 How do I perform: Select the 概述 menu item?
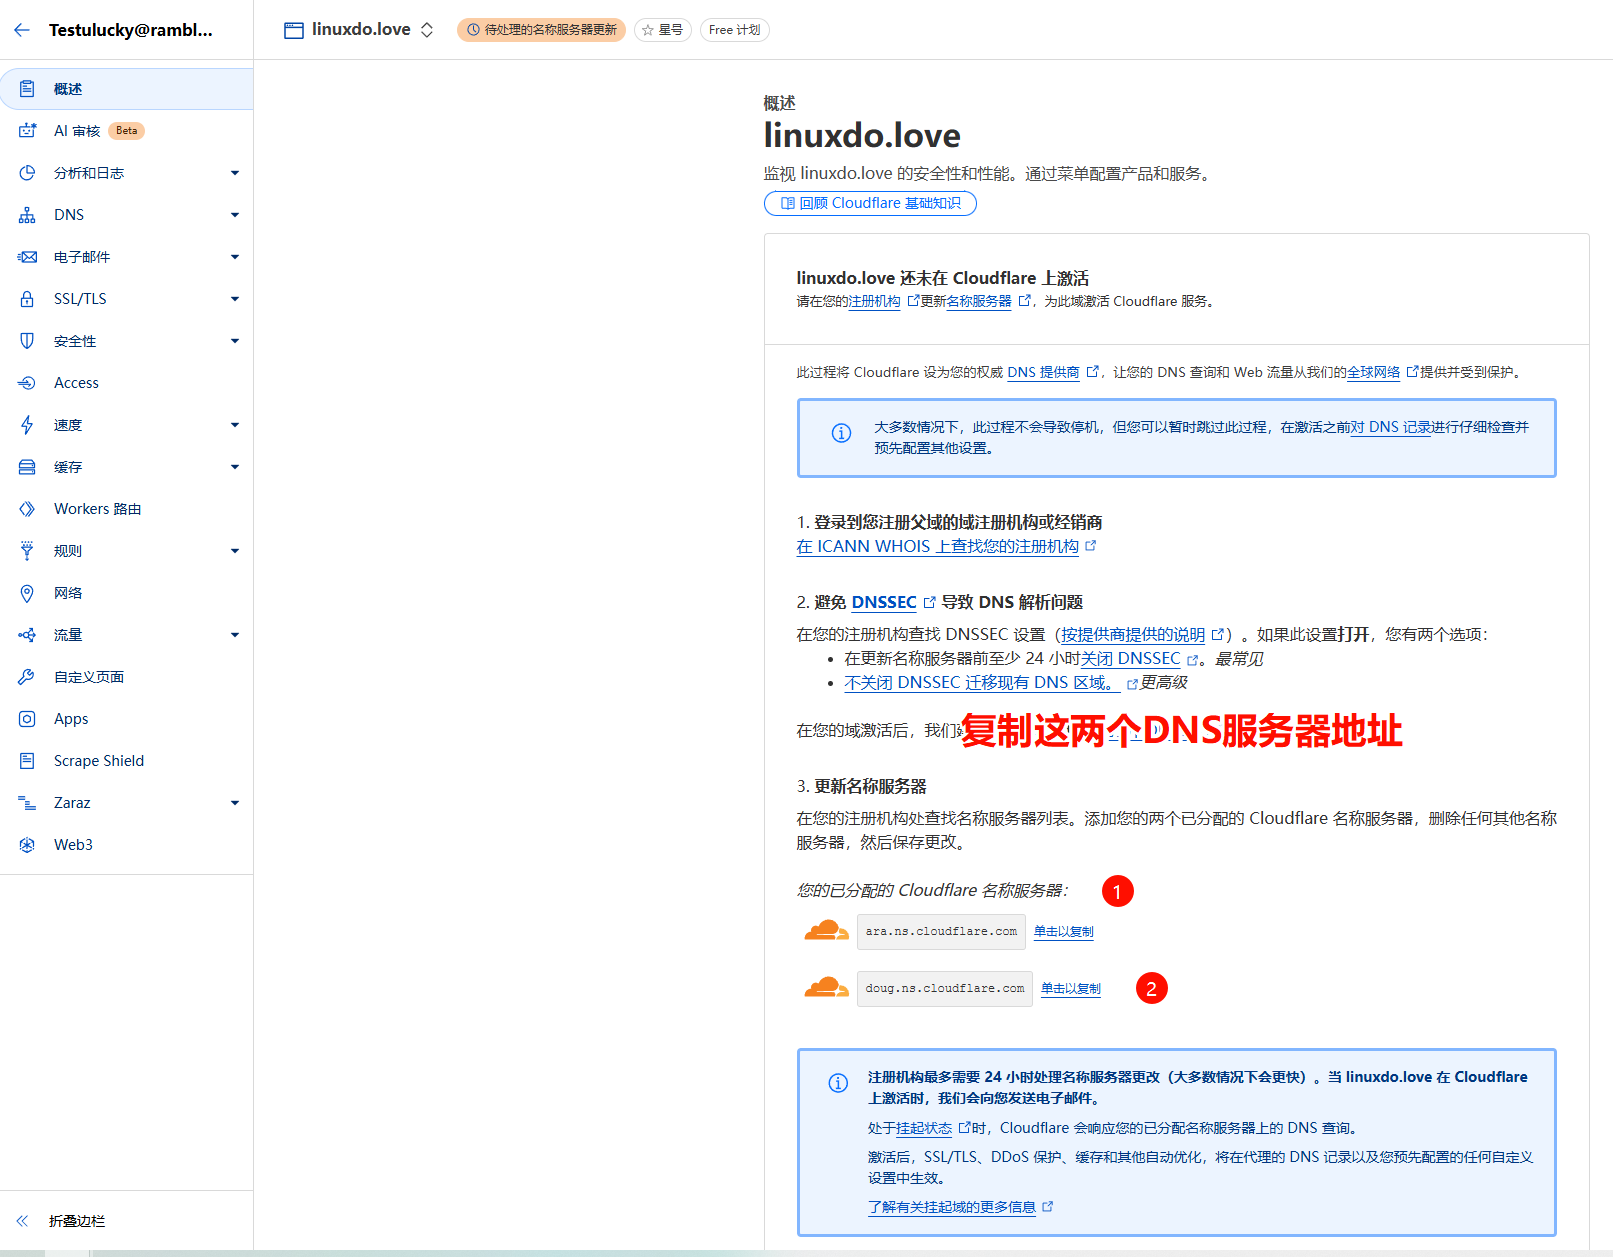(126, 89)
